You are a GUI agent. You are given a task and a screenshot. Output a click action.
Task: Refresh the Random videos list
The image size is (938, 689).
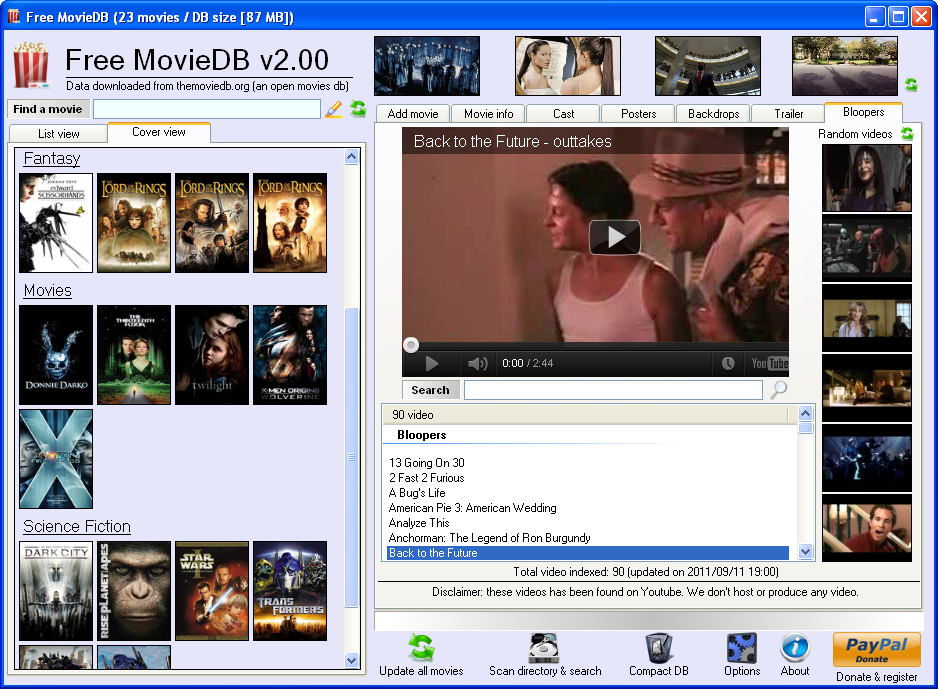click(907, 134)
